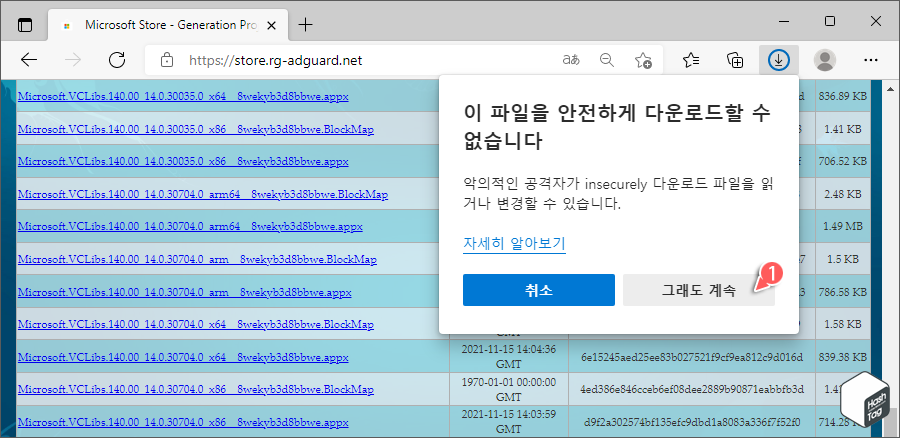
Task: Download VCLibs 14.0.30704.0 x86 BlockMap
Action: (x=196, y=390)
